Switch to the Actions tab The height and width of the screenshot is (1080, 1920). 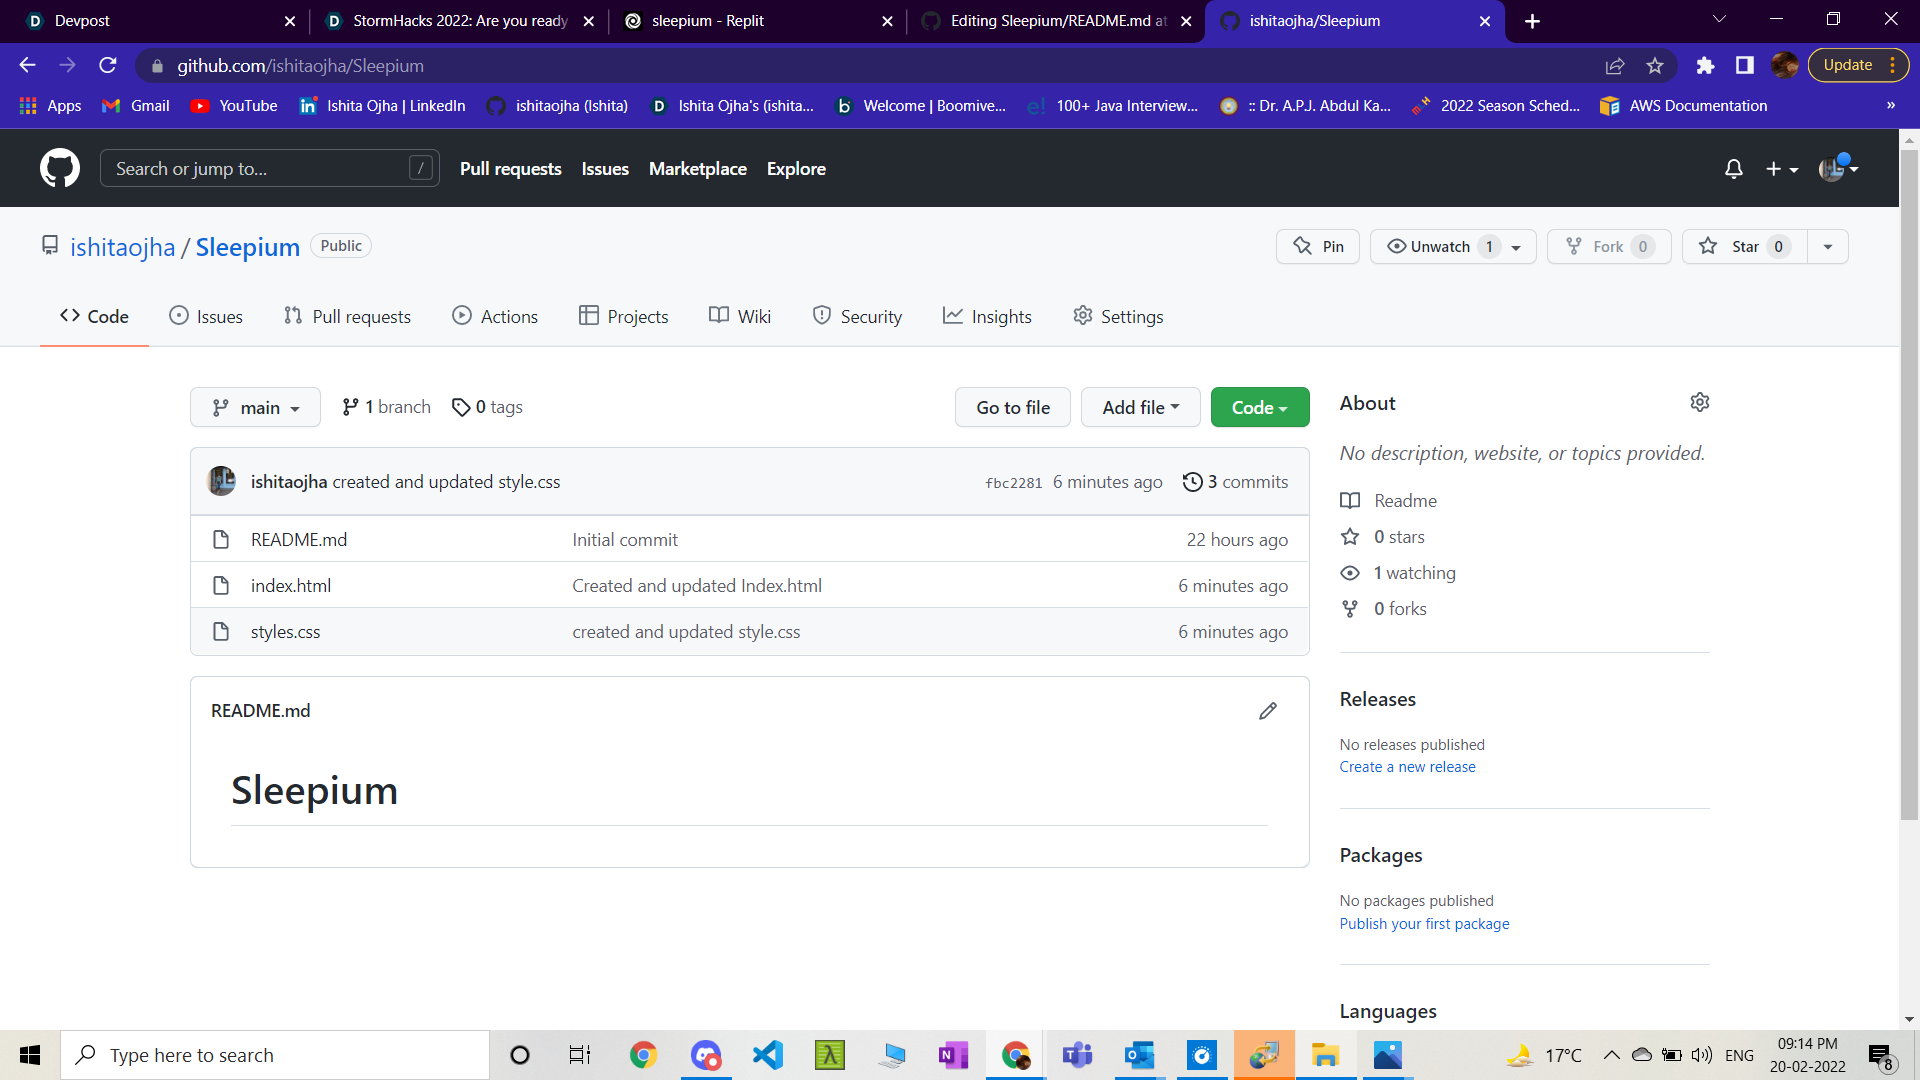pos(495,317)
